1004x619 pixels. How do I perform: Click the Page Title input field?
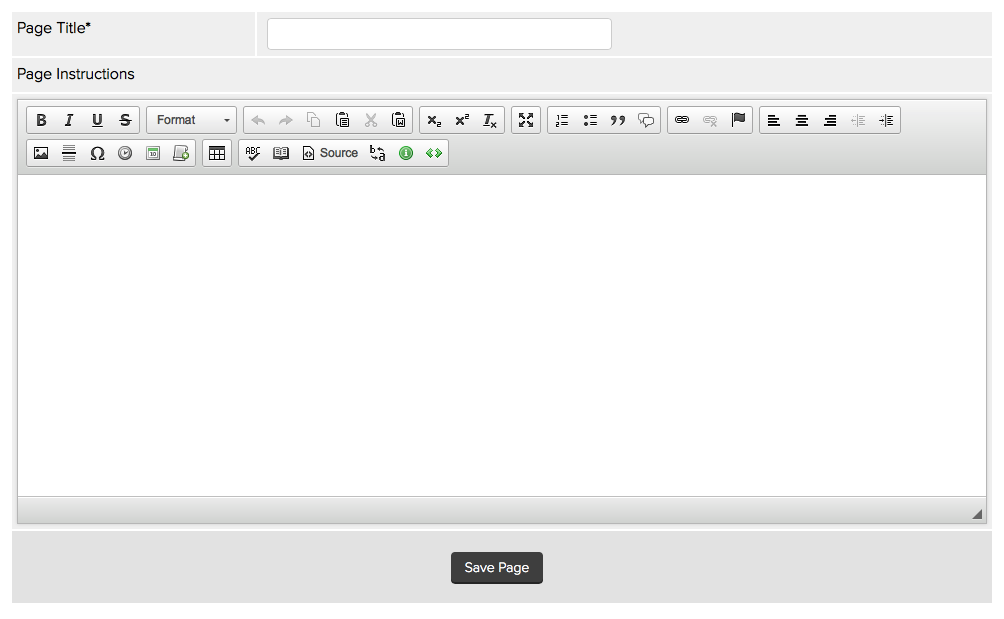[x=439, y=34]
